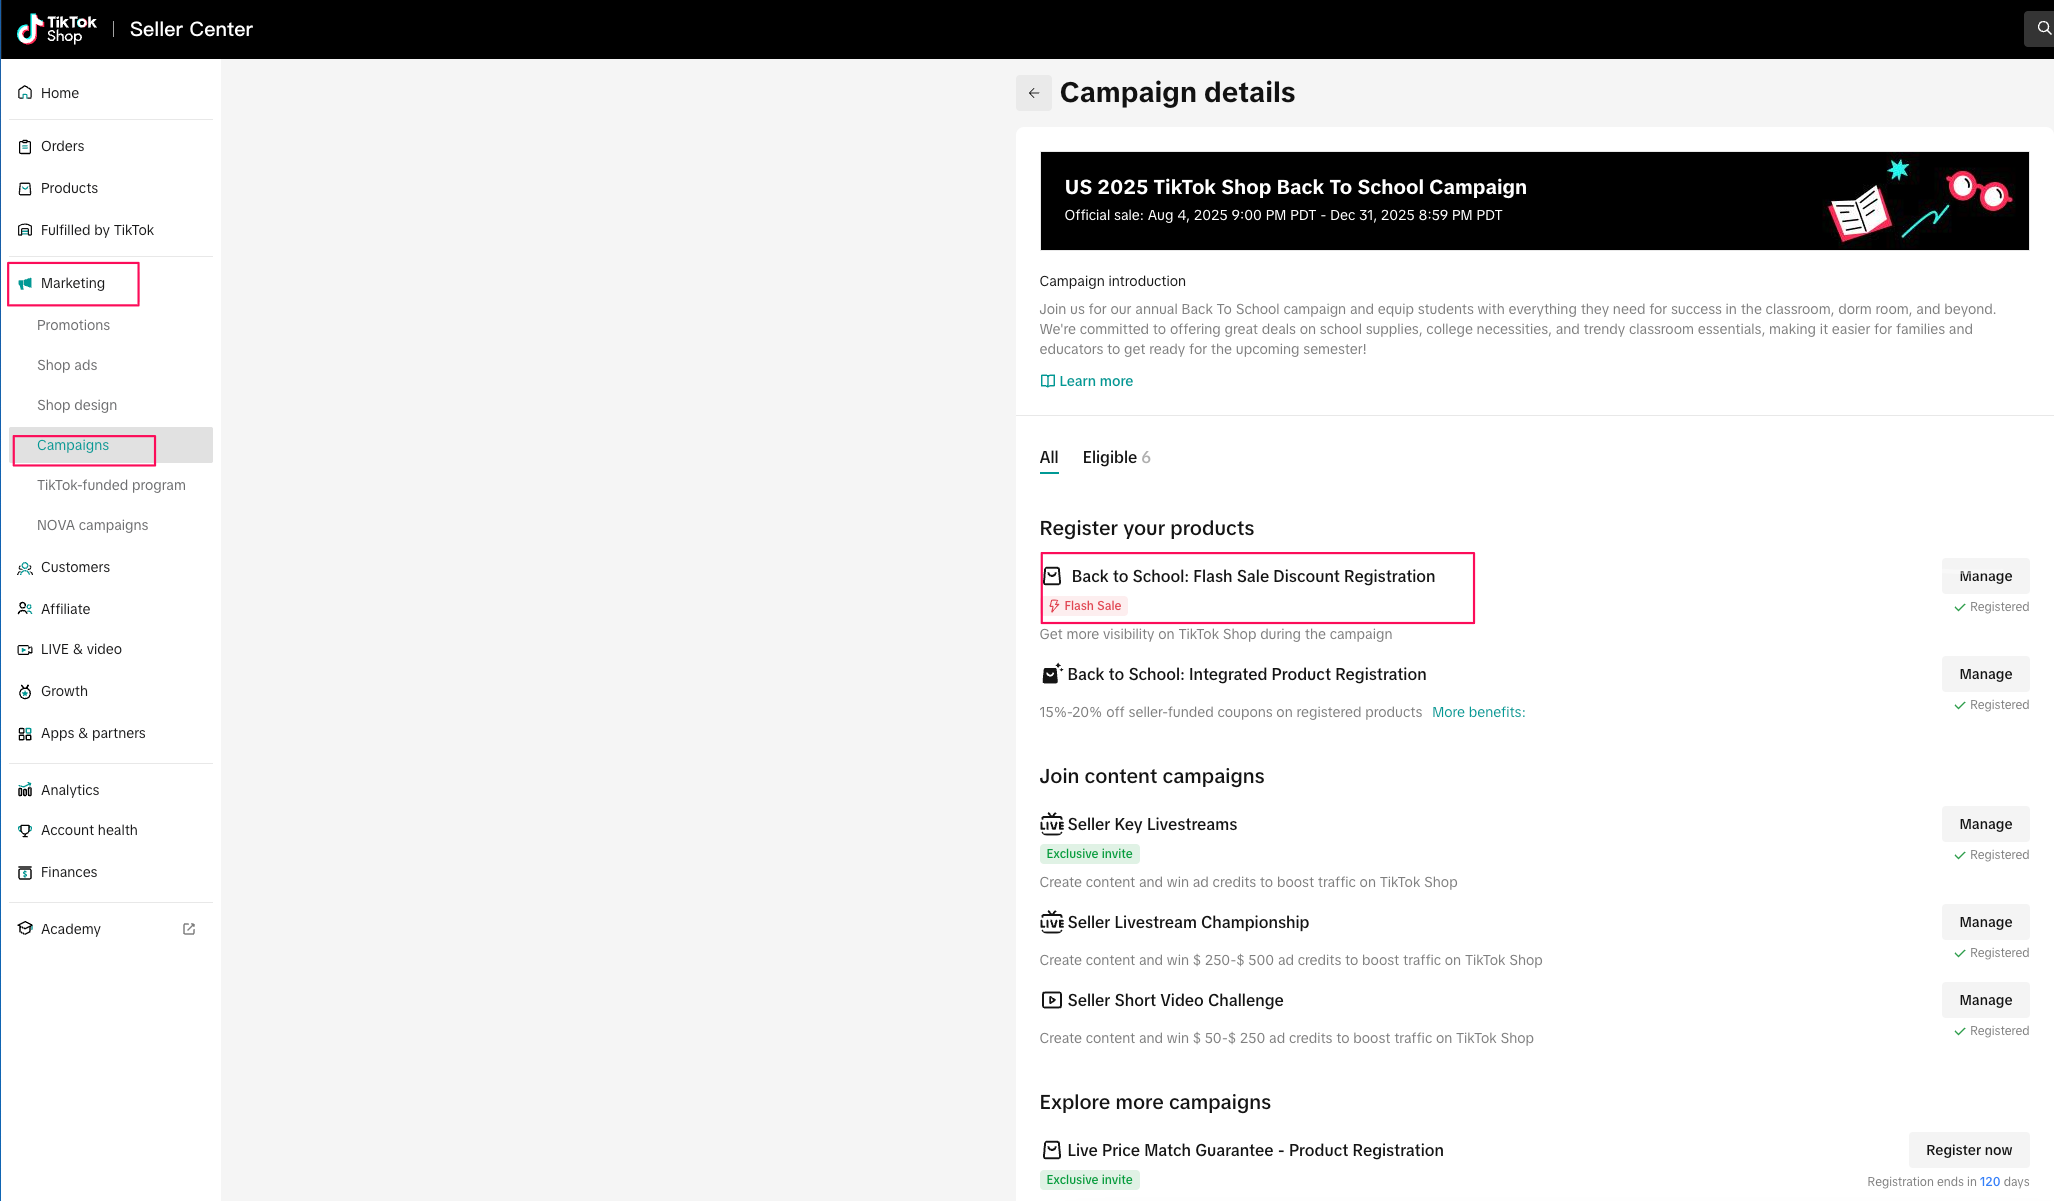Screen dimensions: 2054x1201
Task: Click the back arrow beside Campaign details
Action: point(1034,93)
